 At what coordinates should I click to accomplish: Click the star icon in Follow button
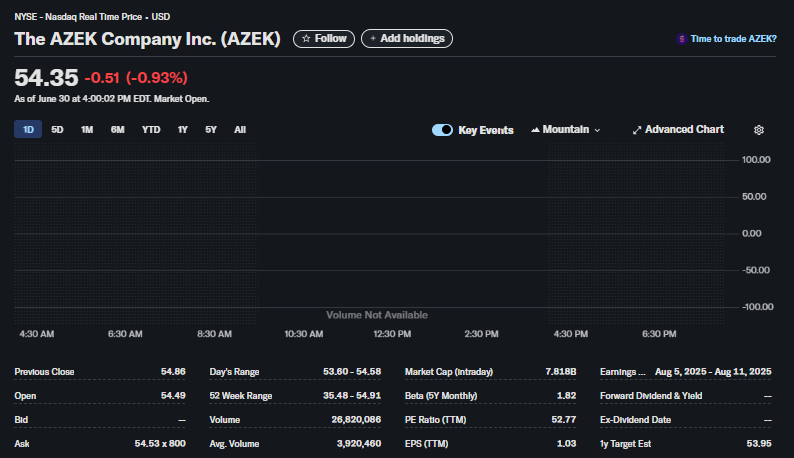306,39
